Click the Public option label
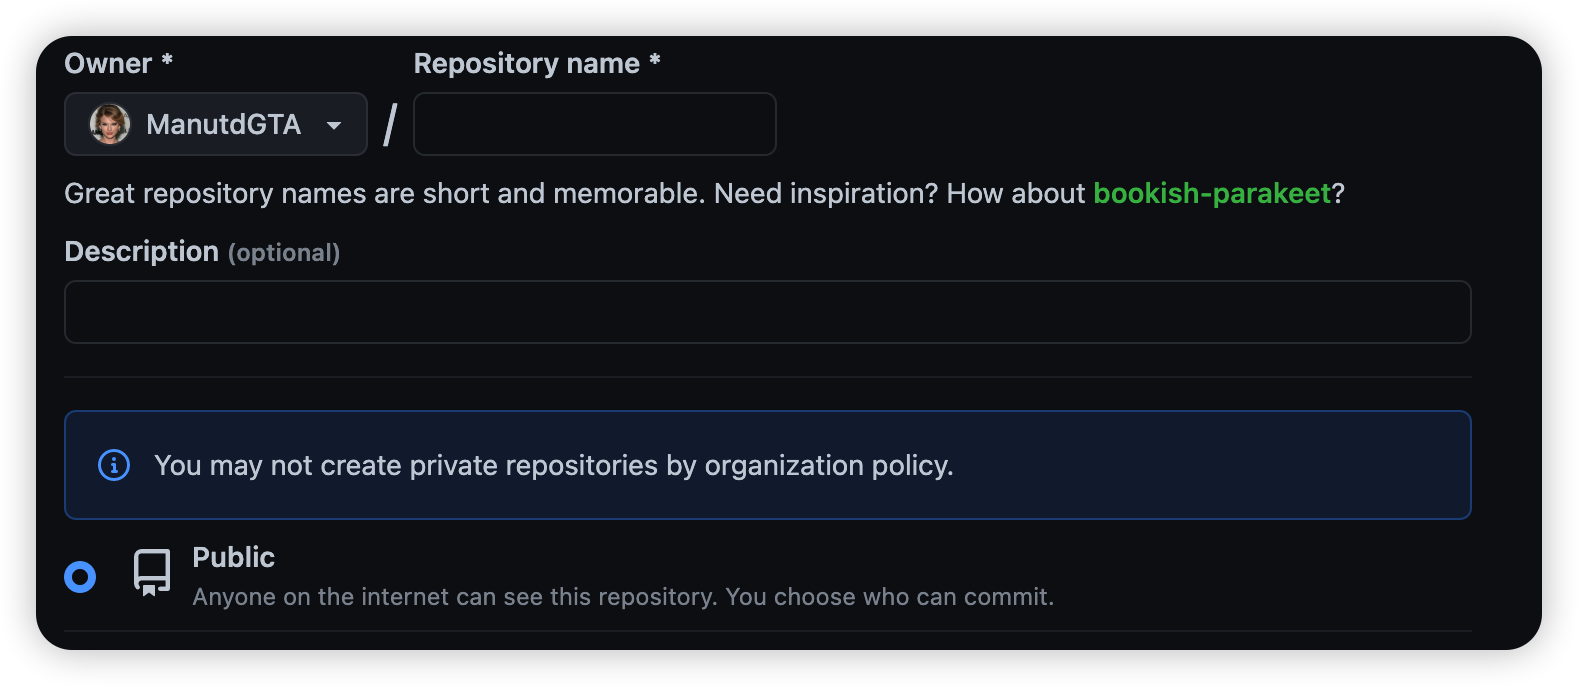The height and width of the screenshot is (686, 1578). tap(234, 557)
